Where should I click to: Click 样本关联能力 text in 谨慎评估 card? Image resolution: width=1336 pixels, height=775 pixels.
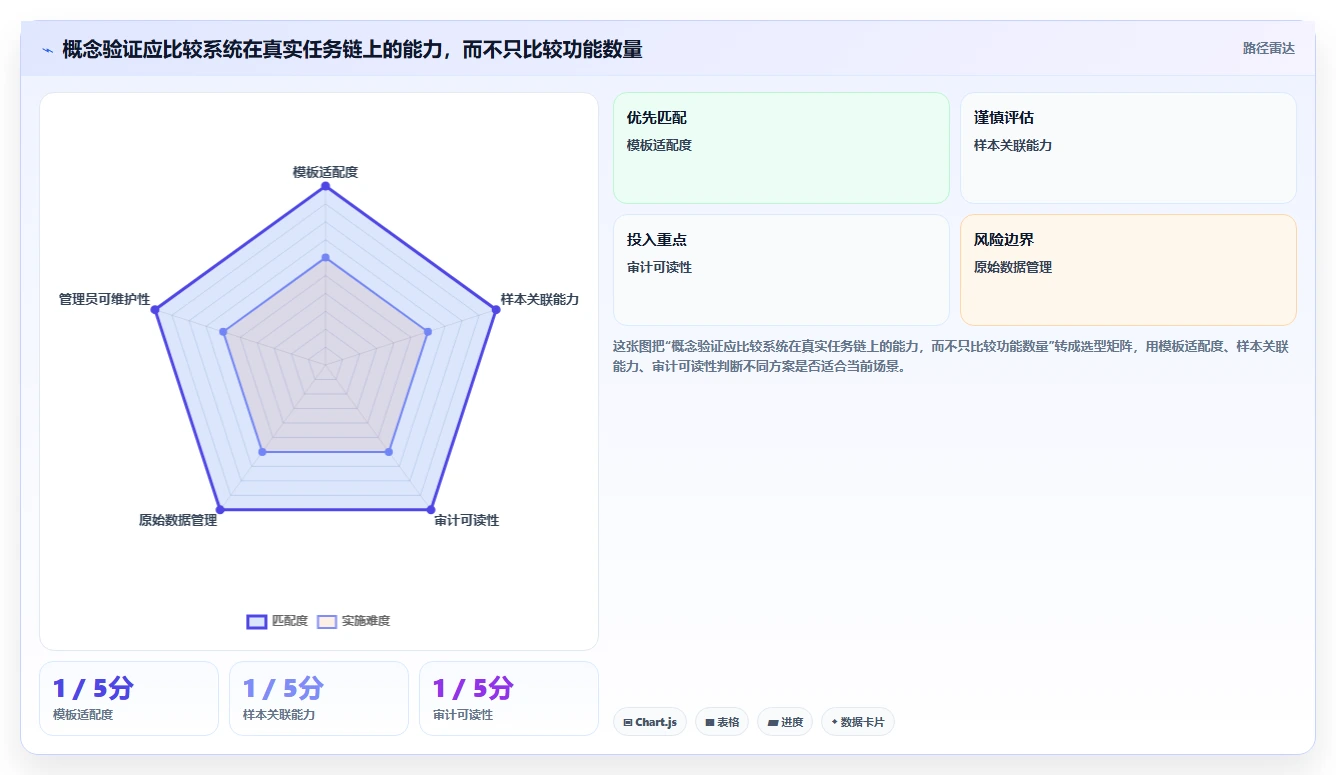tap(1013, 145)
